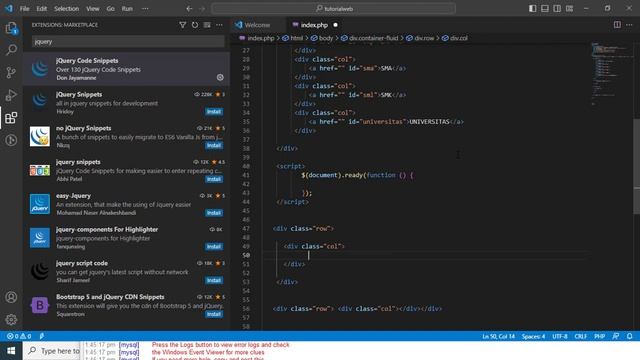
Task: Open Extensions panel more actions menu
Action: click(219, 25)
